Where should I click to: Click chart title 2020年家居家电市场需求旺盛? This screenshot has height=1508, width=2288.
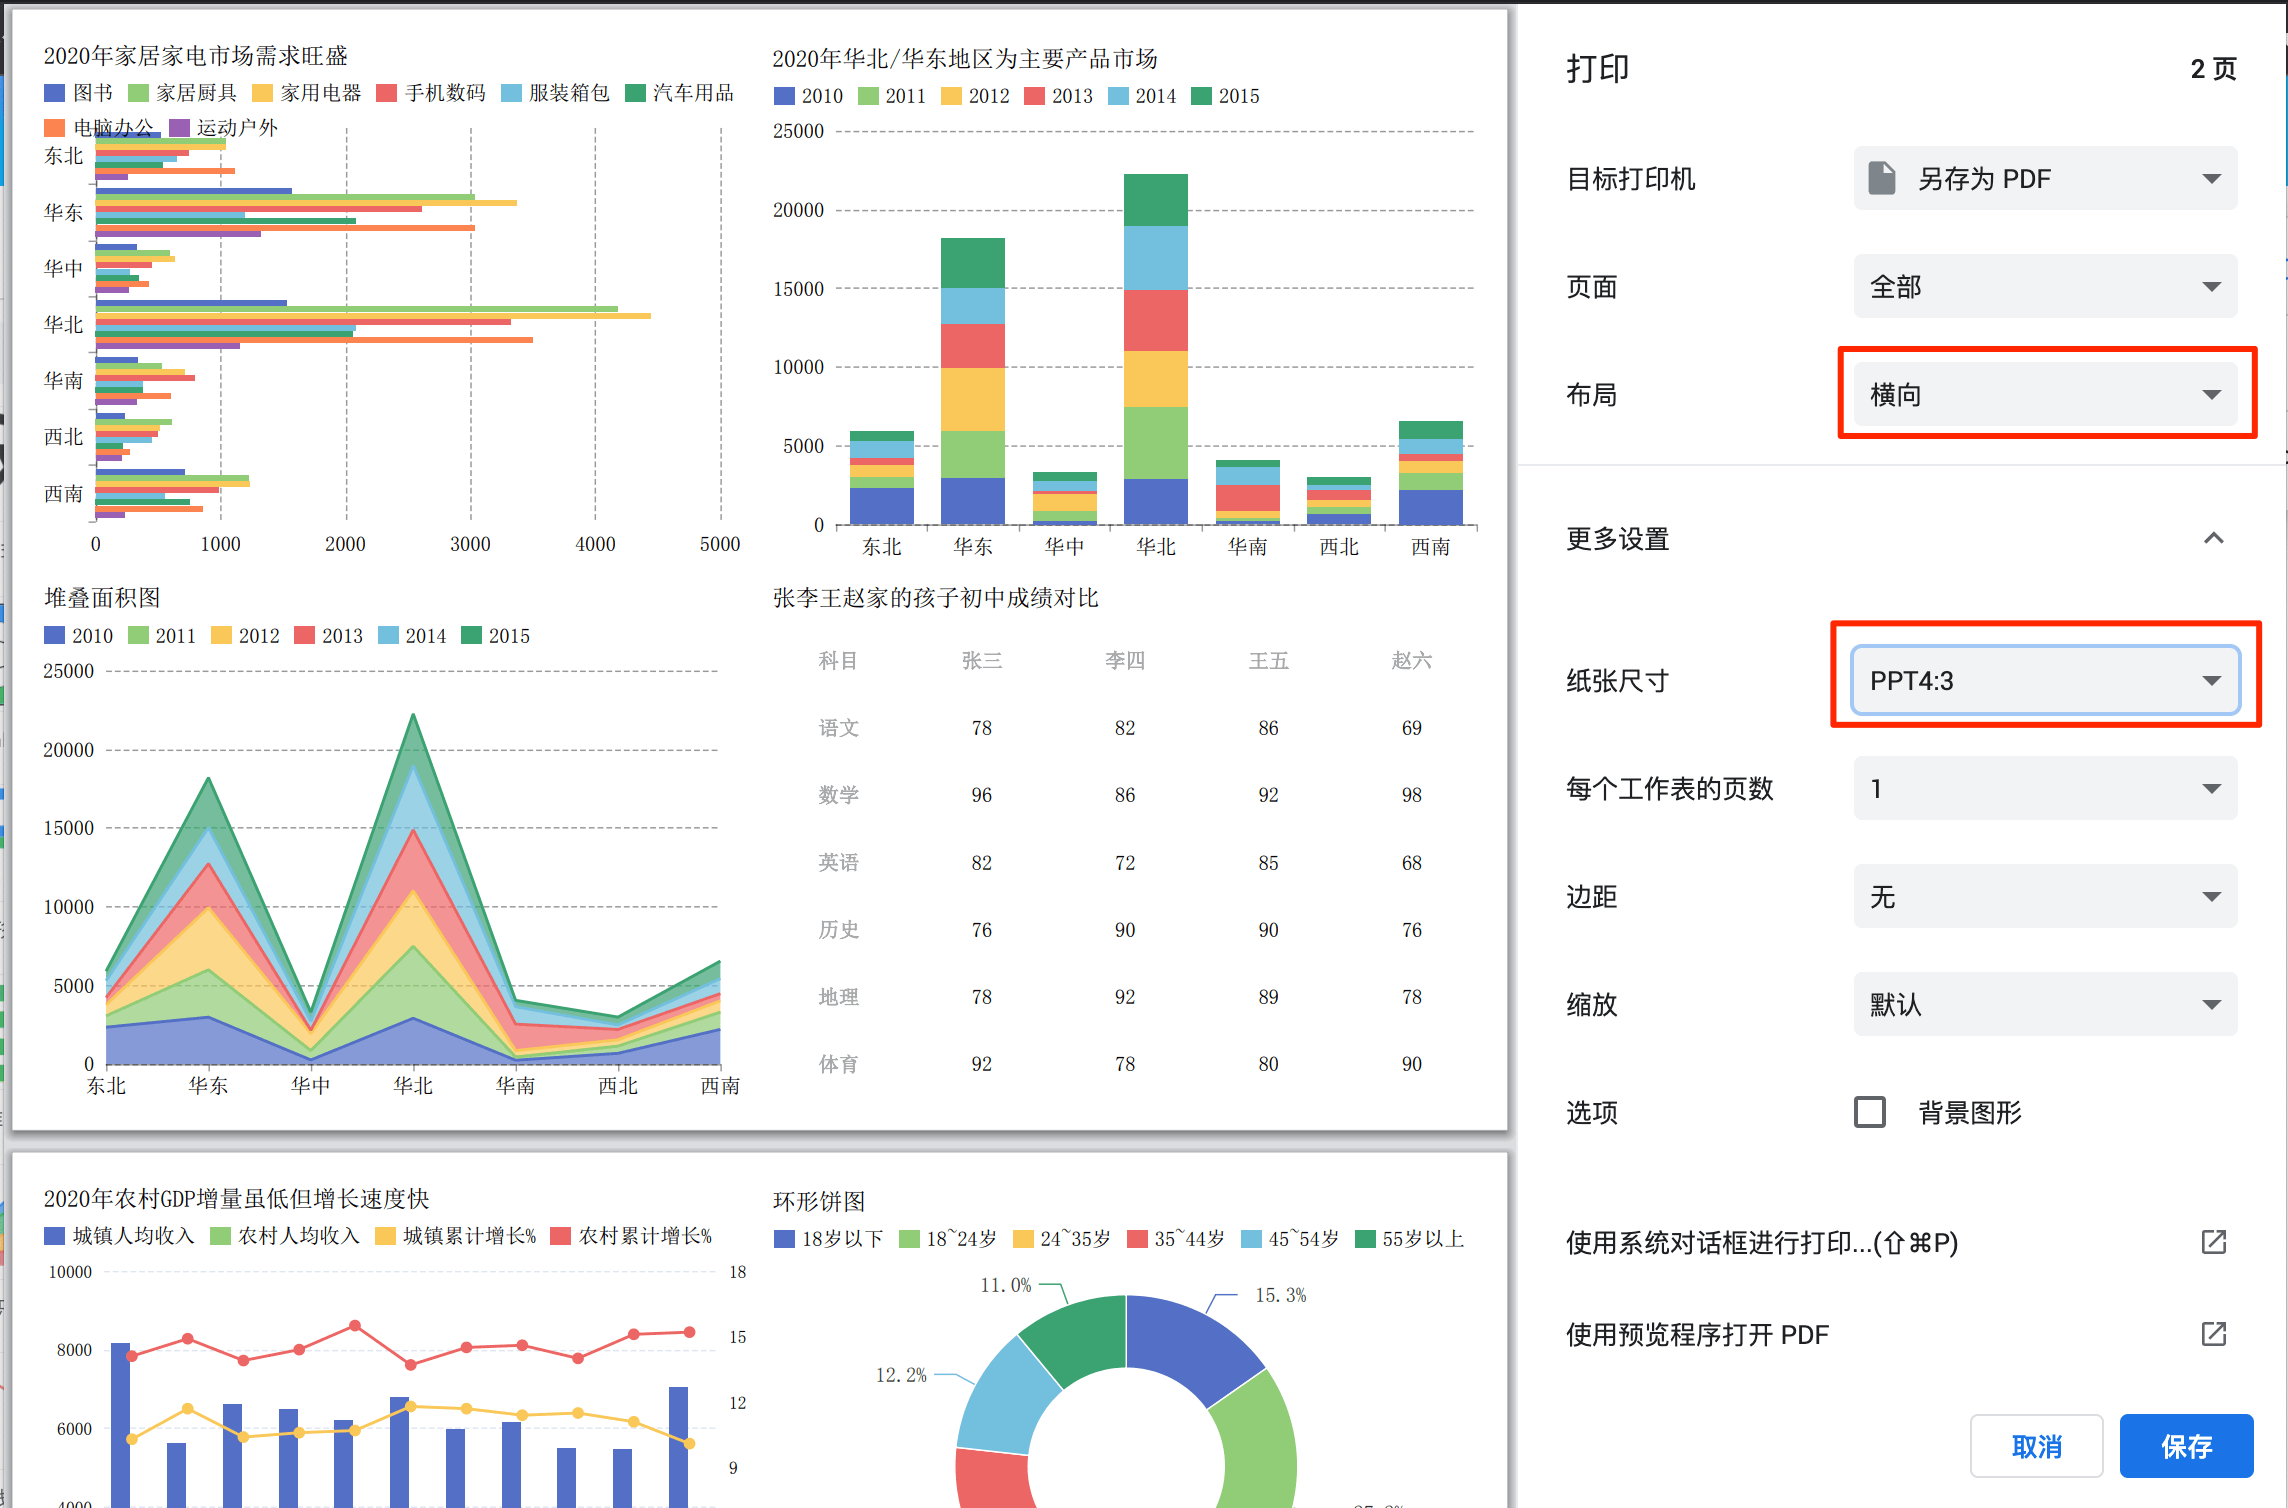(x=195, y=56)
